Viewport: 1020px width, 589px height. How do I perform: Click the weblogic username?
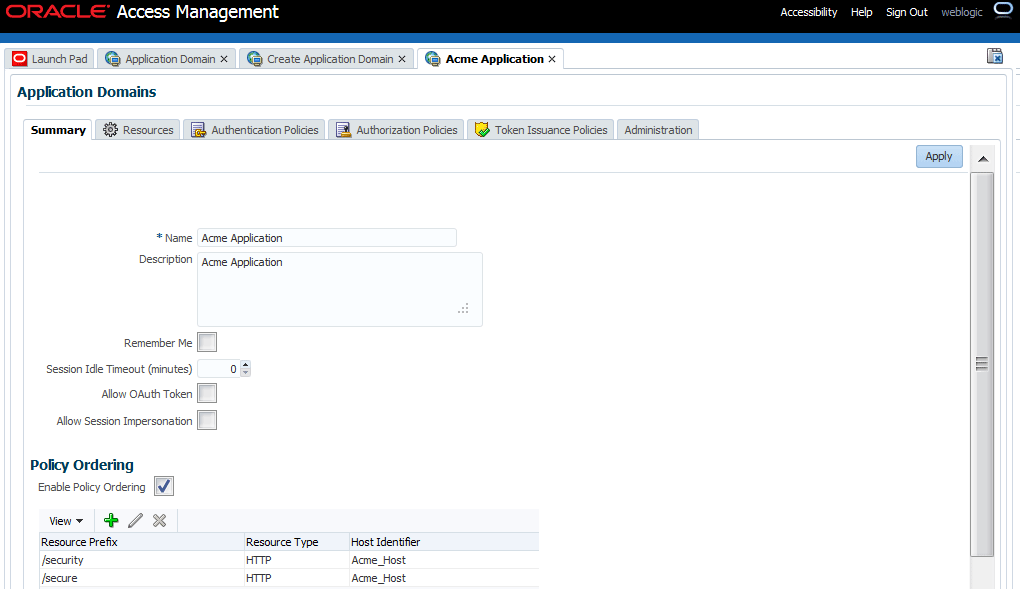point(961,12)
